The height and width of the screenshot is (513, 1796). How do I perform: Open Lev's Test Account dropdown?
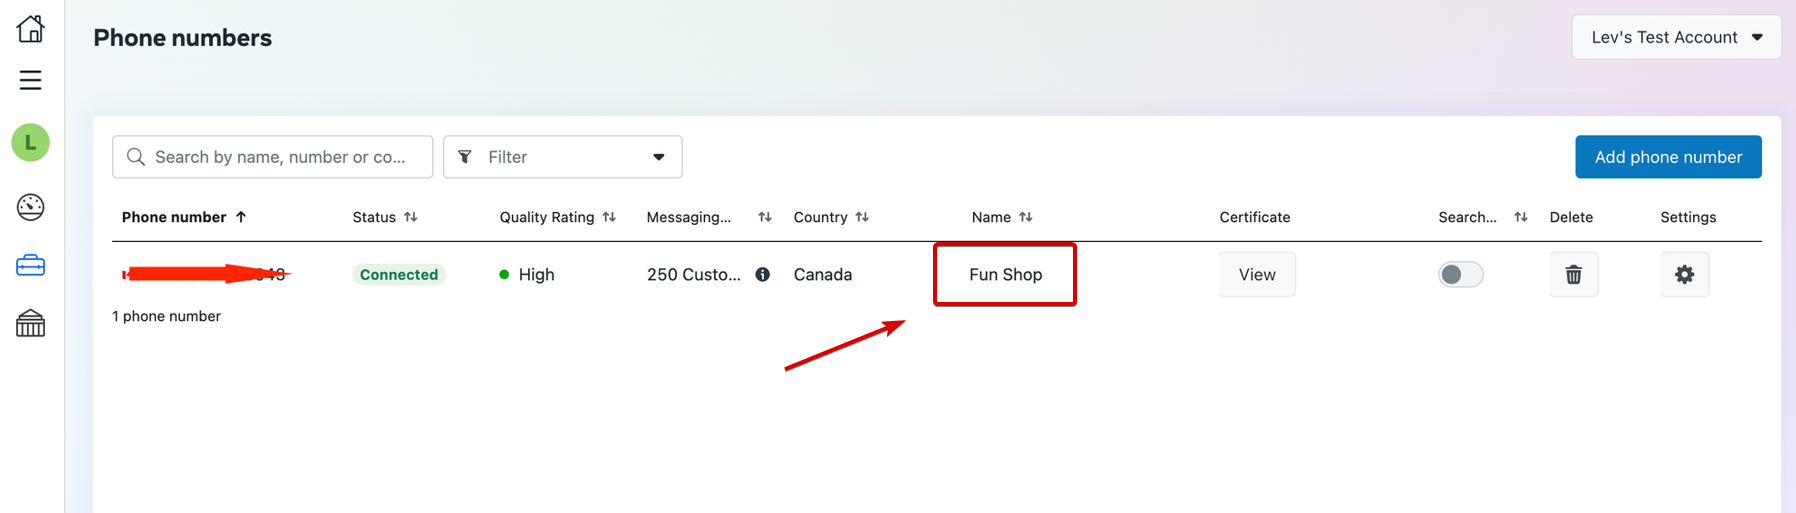(1676, 37)
